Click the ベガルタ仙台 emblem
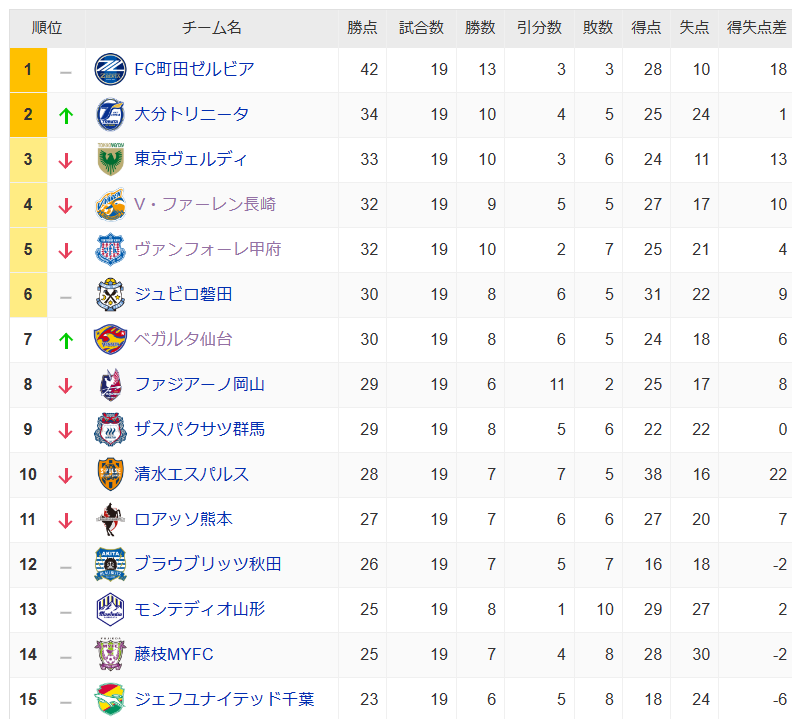The width and height of the screenshot is (792, 719). (110, 340)
